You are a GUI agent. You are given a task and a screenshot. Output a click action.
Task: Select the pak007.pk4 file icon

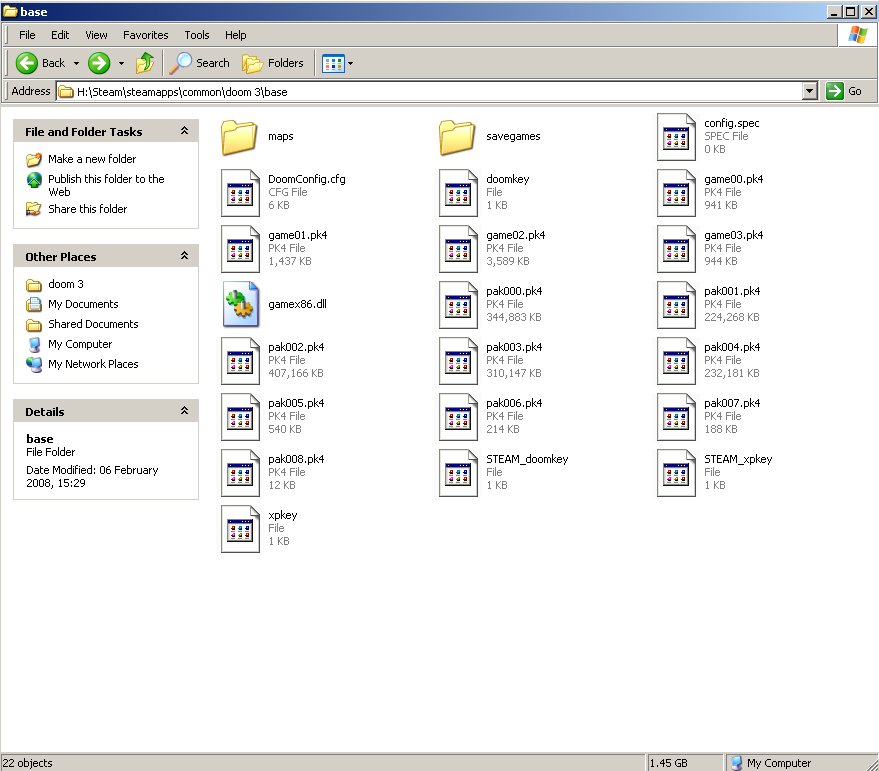676,417
